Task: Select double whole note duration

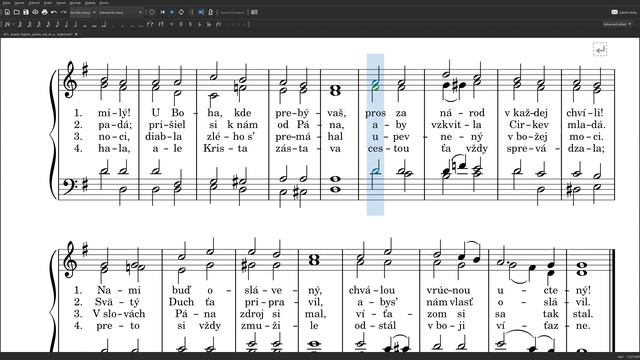Action: 94,25
